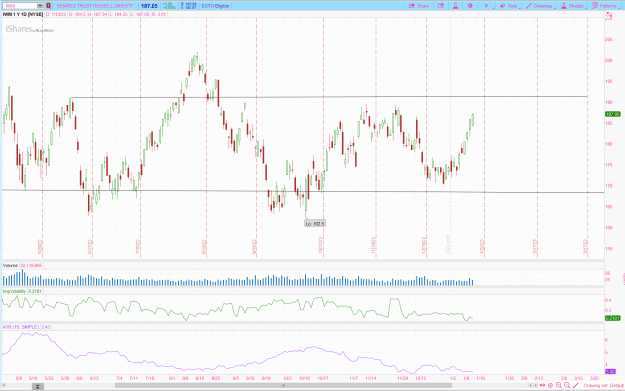625x391 pixels.
Task: Click the Volume study label
Action: [10, 265]
